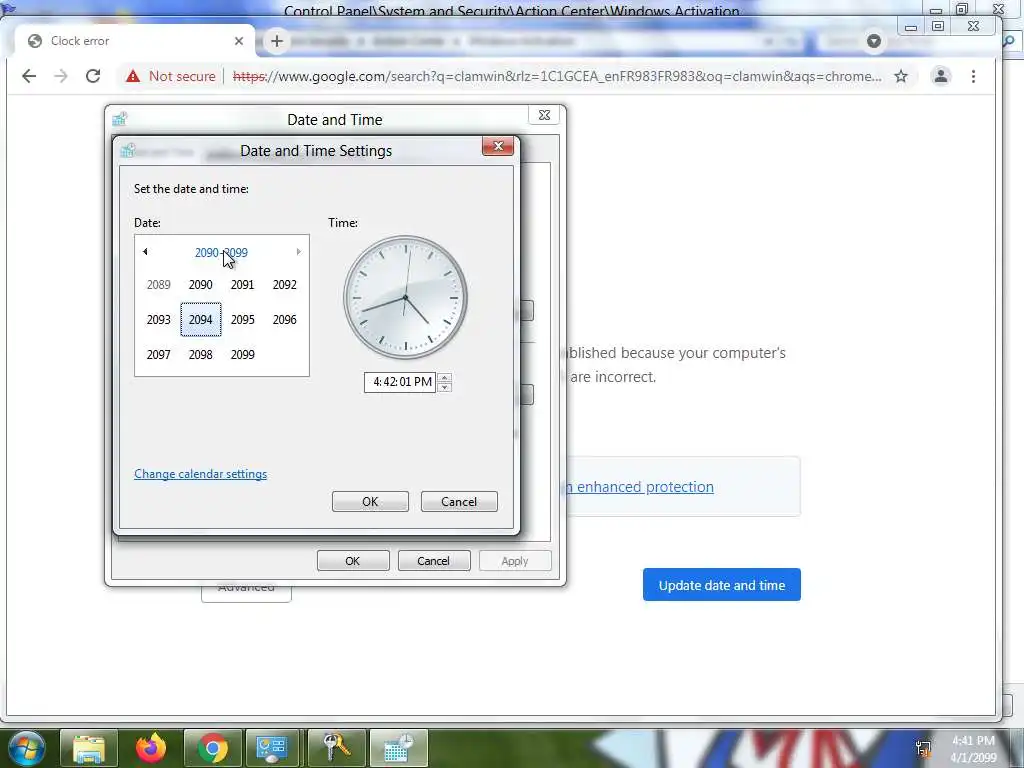Click Cancel in Date and Time window
The height and width of the screenshot is (768, 1024).
tap(434, 561)
